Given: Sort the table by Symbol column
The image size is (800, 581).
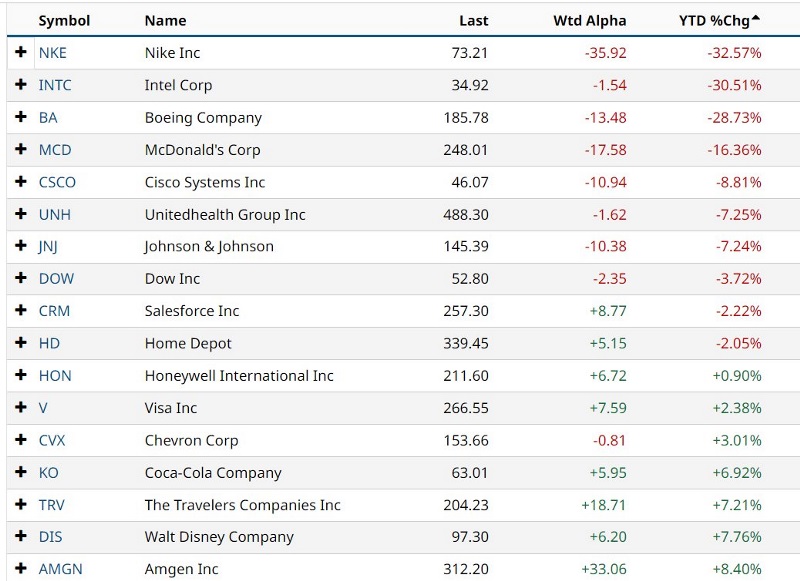Looking at the screenshot, I should (64, 20).
